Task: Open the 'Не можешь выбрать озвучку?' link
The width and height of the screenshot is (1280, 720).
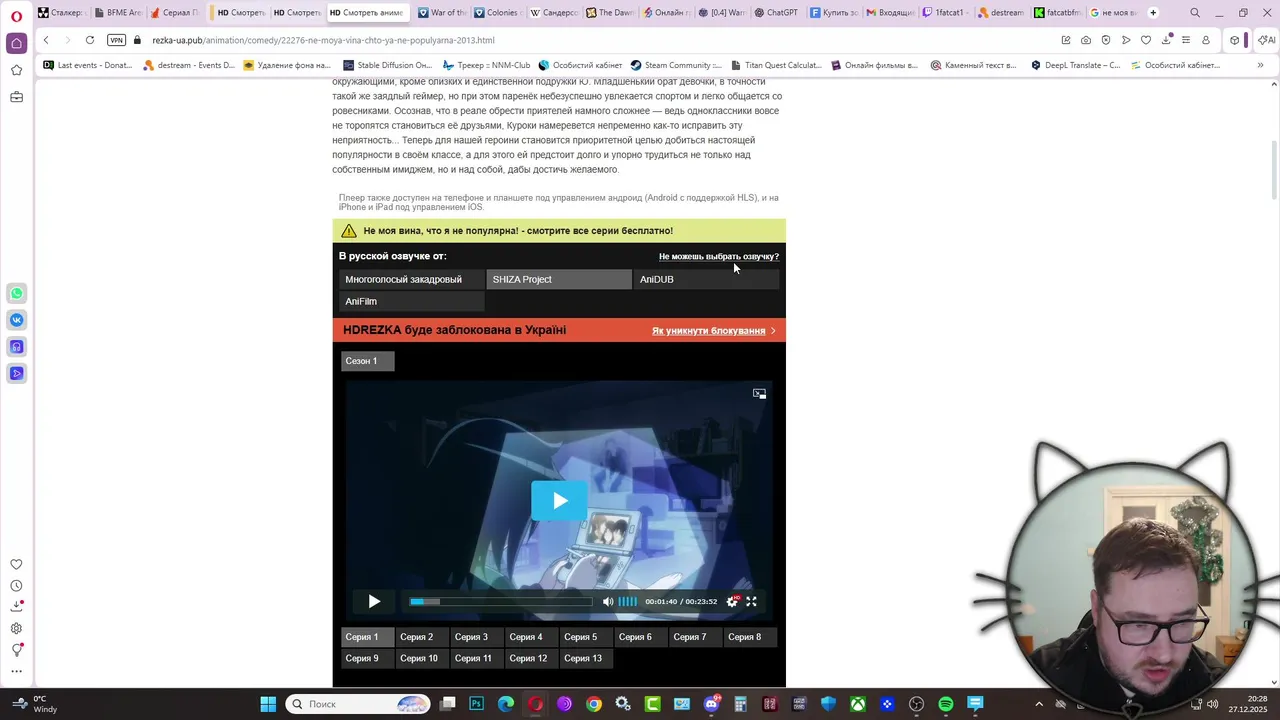Action: pos(718,257)
